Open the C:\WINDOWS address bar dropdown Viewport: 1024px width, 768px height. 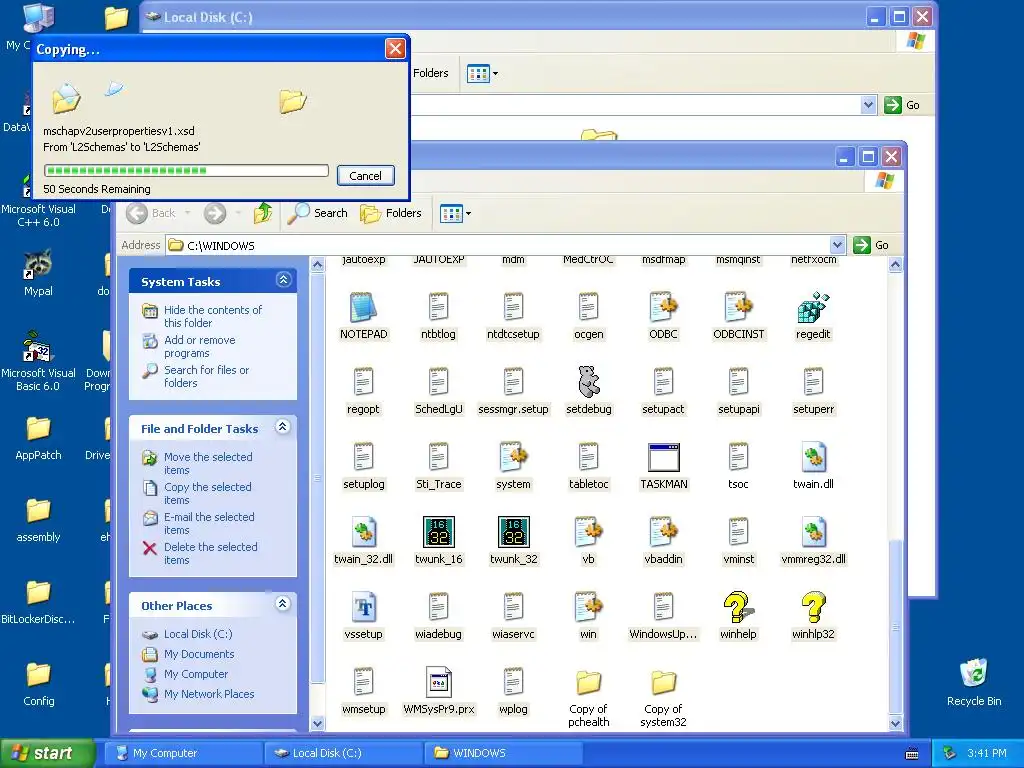click(837, 245)
